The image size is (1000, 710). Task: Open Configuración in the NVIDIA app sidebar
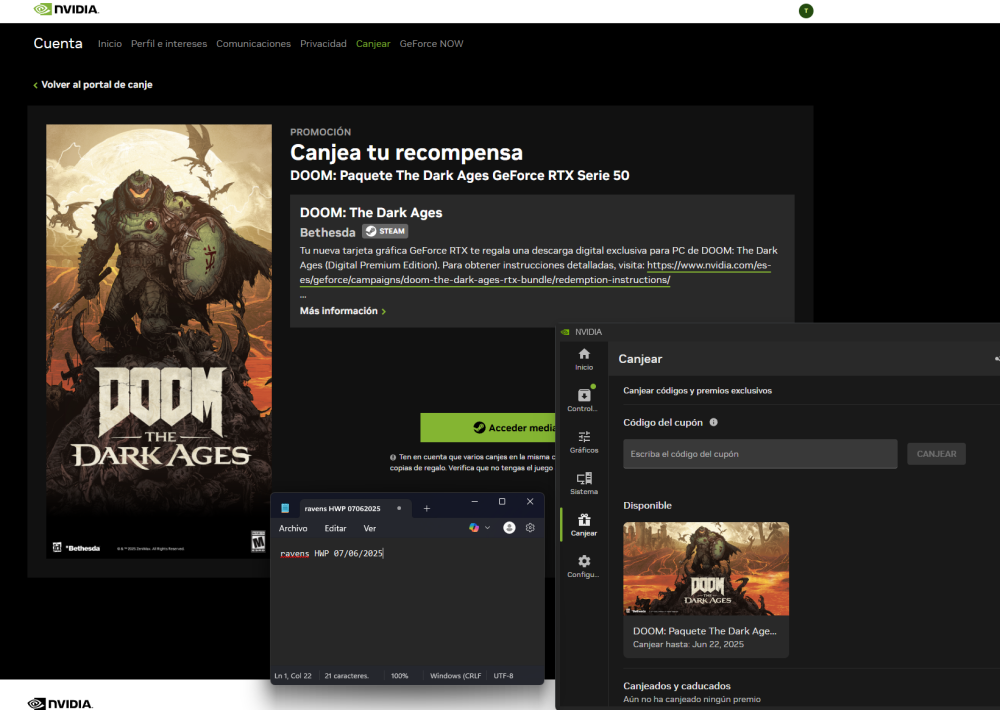(584, 566)
